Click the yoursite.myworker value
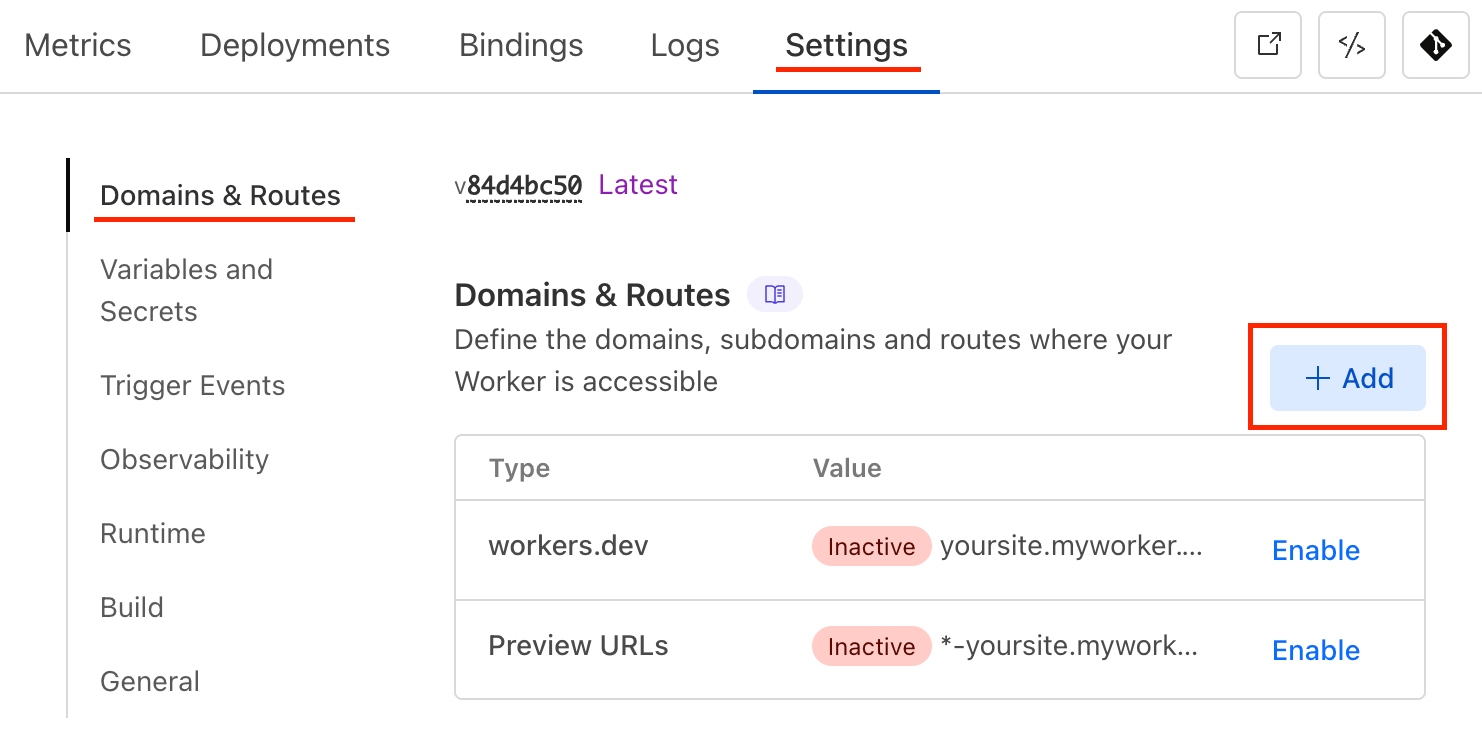The height and width of the screenshot is (736, 1482). coord(1071,546)
